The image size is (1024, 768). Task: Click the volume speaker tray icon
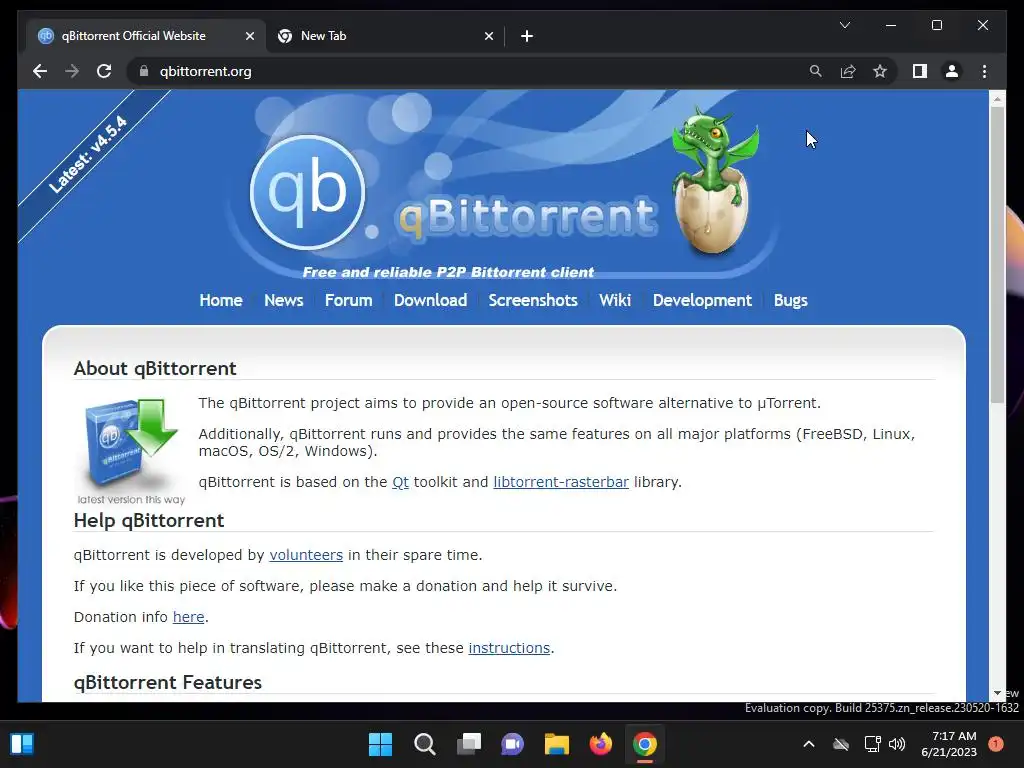click(897, 744)
